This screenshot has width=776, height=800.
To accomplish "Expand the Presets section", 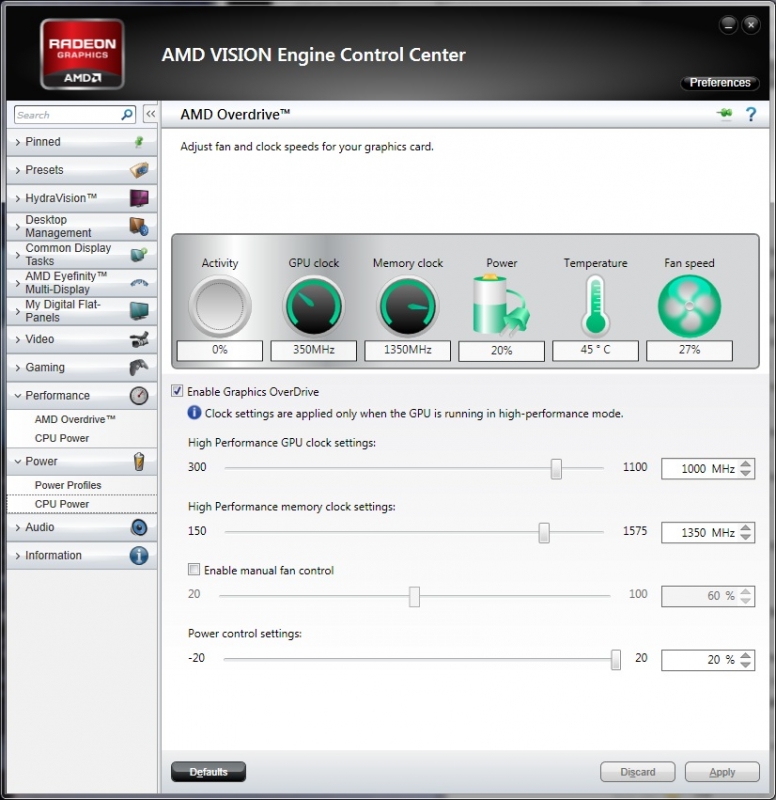I will click(x=44, y=170).
